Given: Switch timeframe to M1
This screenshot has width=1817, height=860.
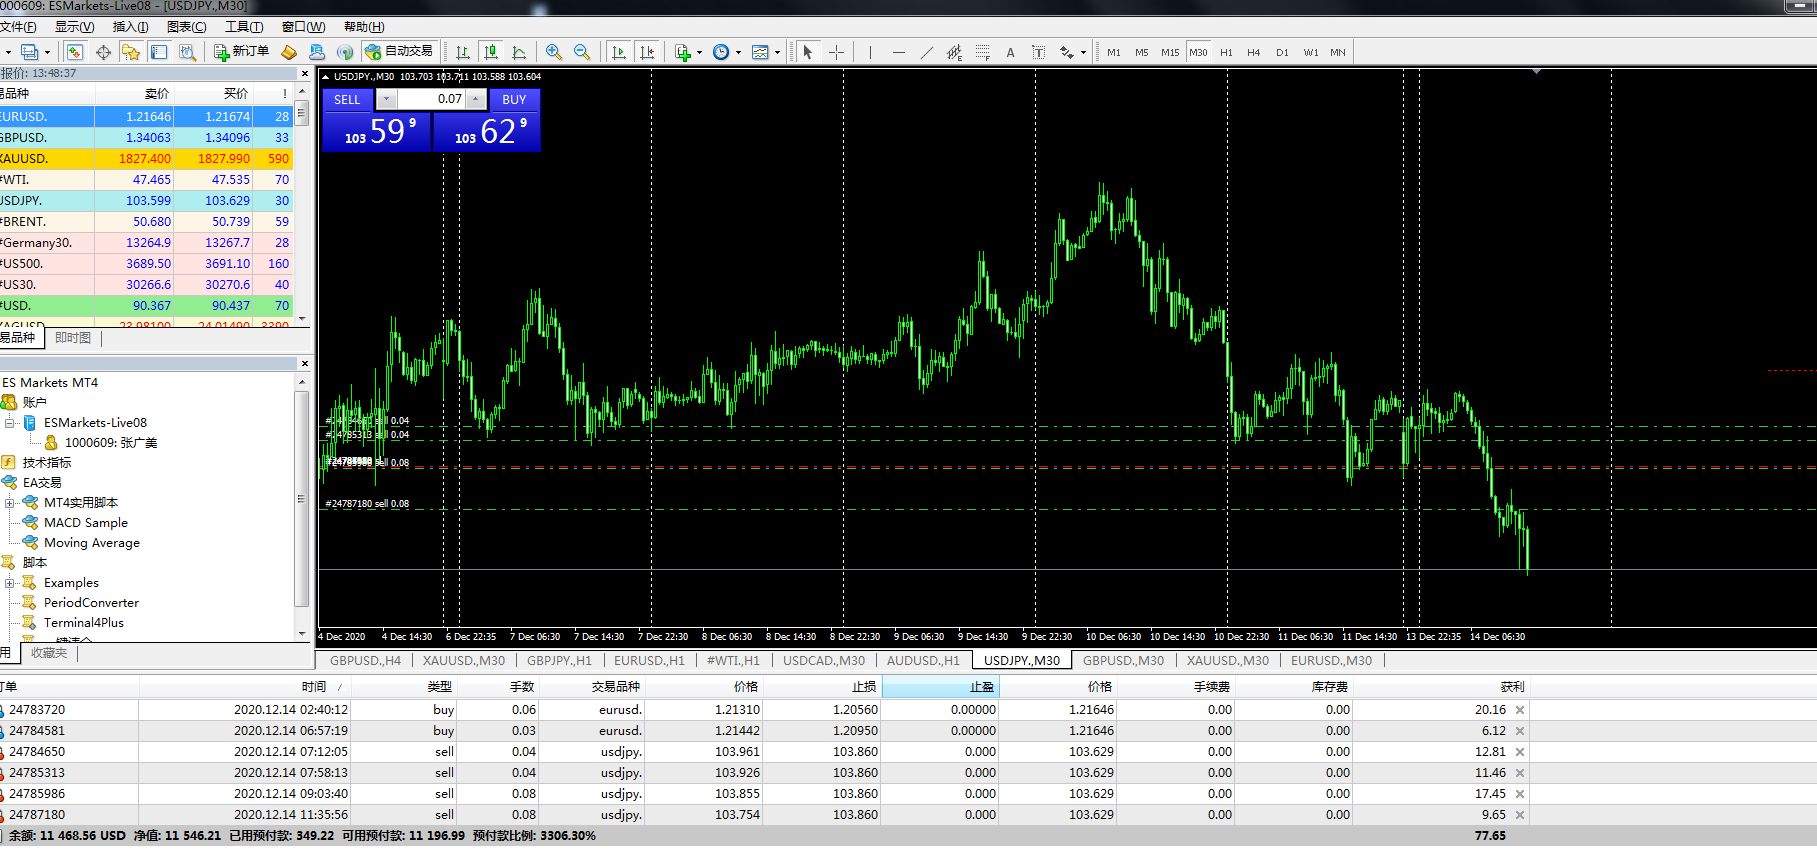Looking at the screenshot, I should pos(1114,52).
